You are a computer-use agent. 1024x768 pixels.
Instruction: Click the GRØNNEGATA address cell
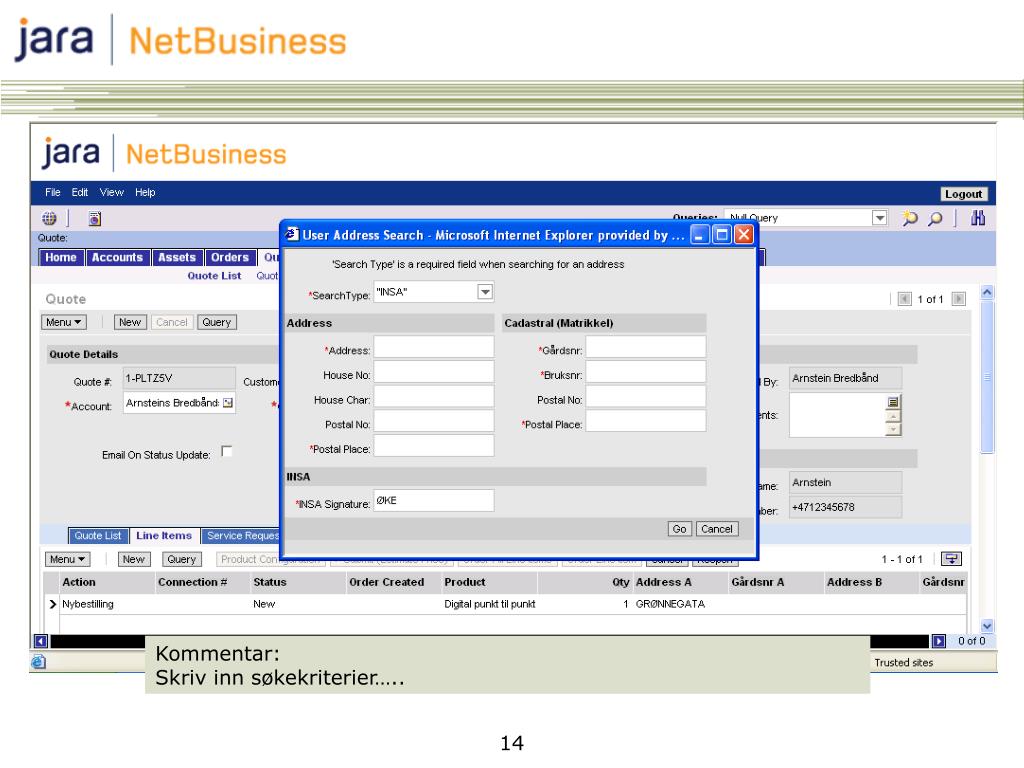coord(671,604)
